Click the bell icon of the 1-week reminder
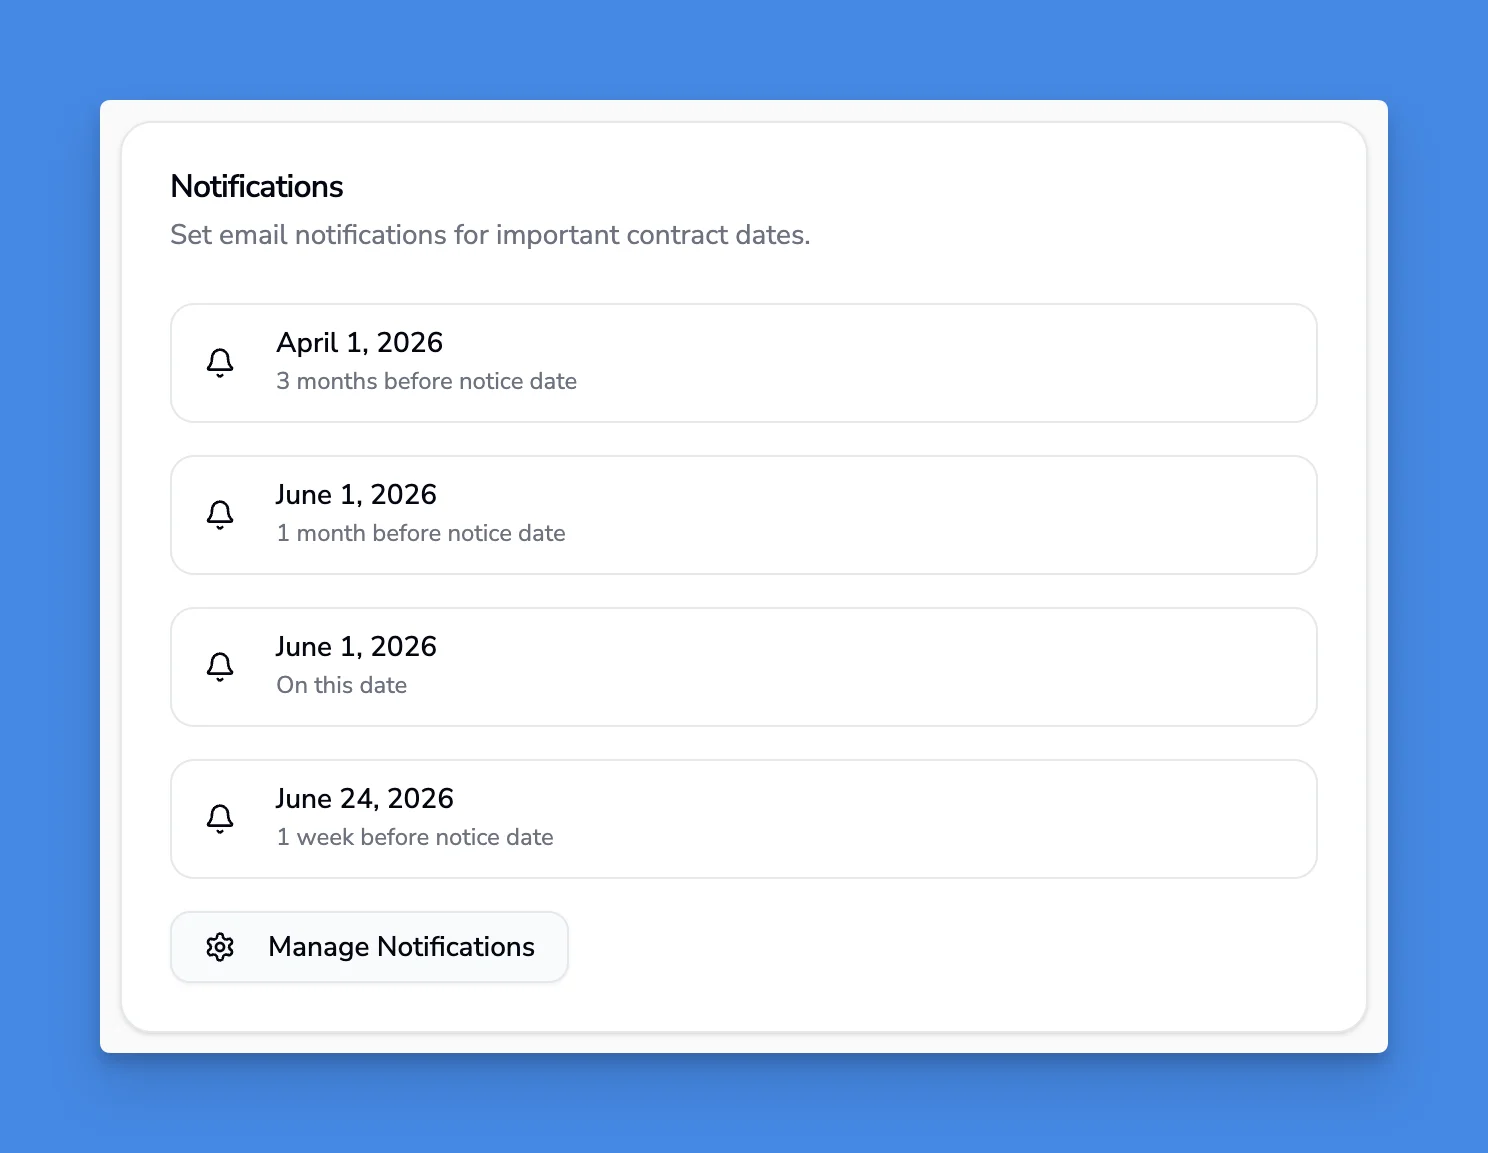Viewport: 1488px width, 1153px height. coord(220,818)
